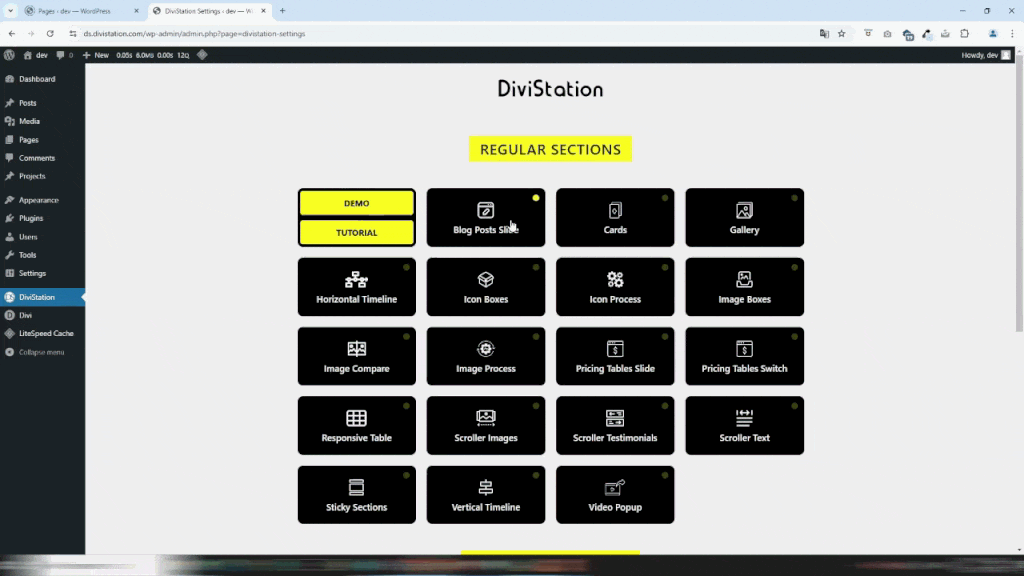Select the Image Compare icon

click(356, 349)
